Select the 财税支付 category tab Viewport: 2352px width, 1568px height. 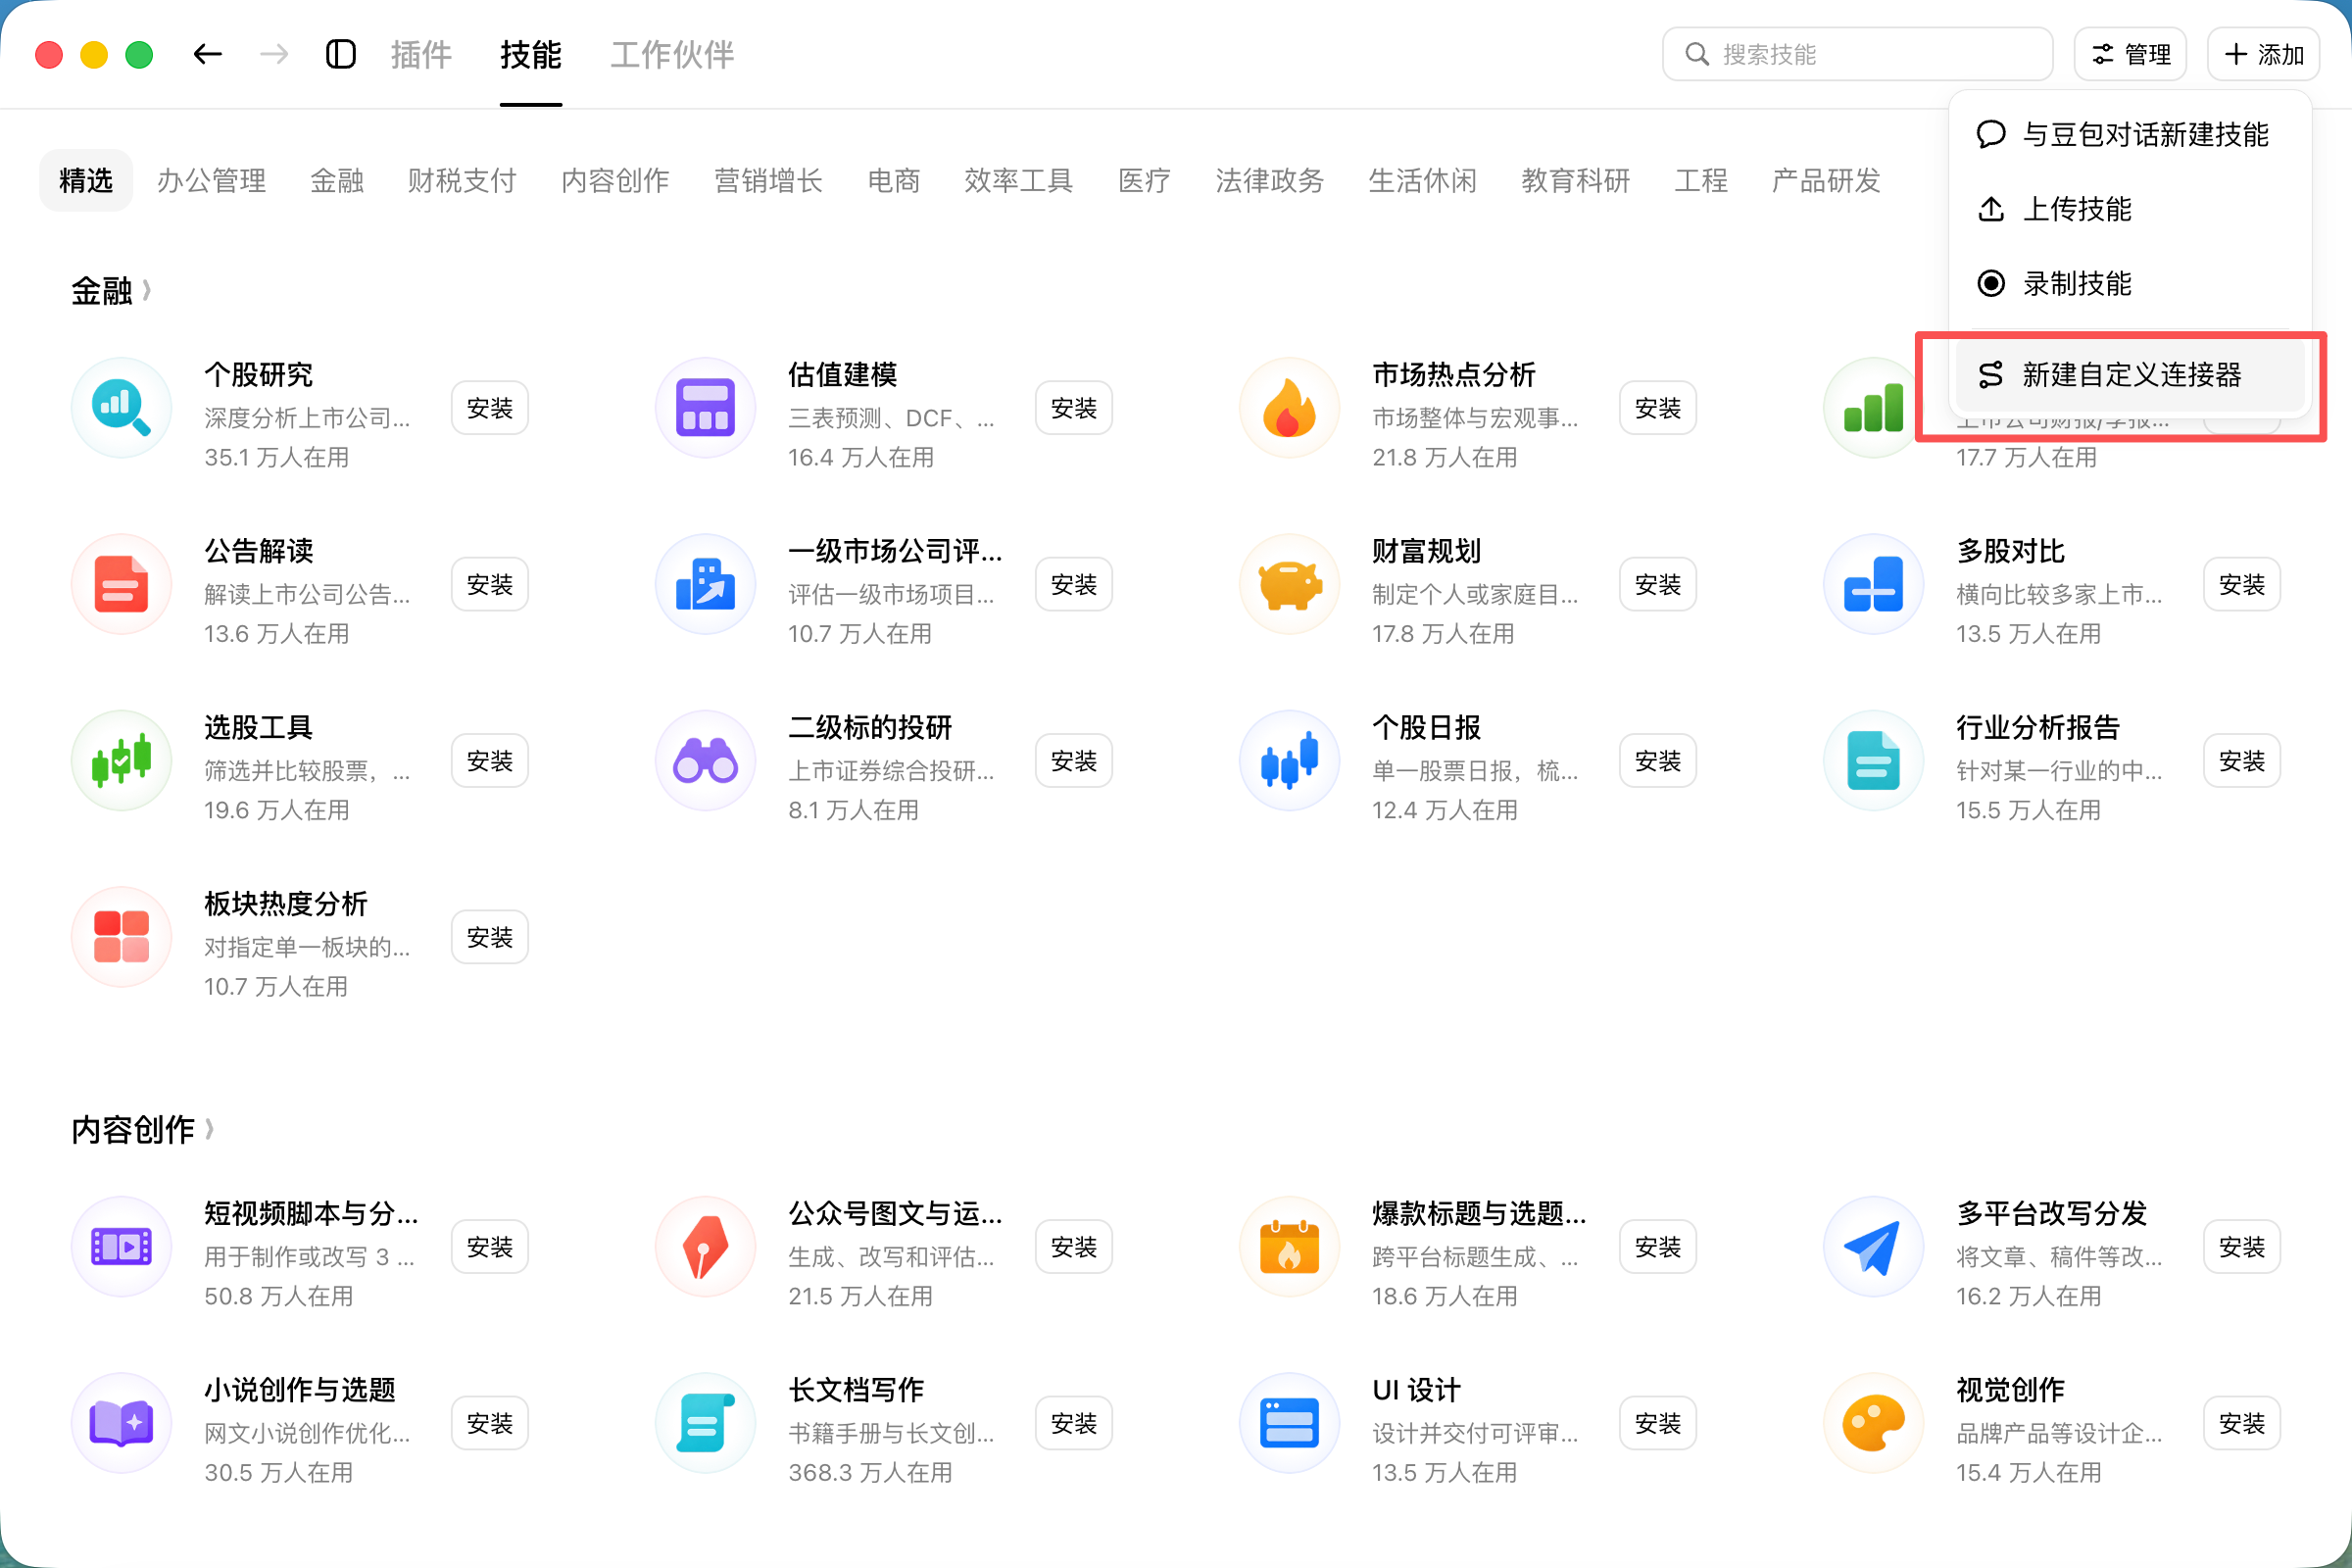pos(462,180)
